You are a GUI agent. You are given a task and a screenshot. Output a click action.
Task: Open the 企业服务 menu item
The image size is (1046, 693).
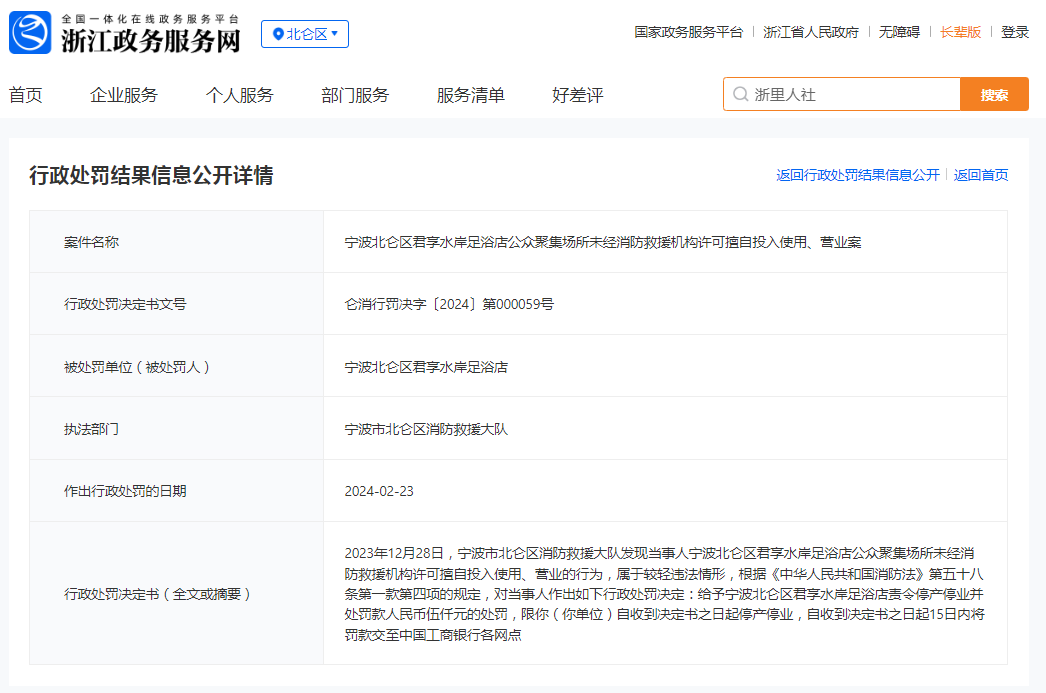click(x=124, y=95)
